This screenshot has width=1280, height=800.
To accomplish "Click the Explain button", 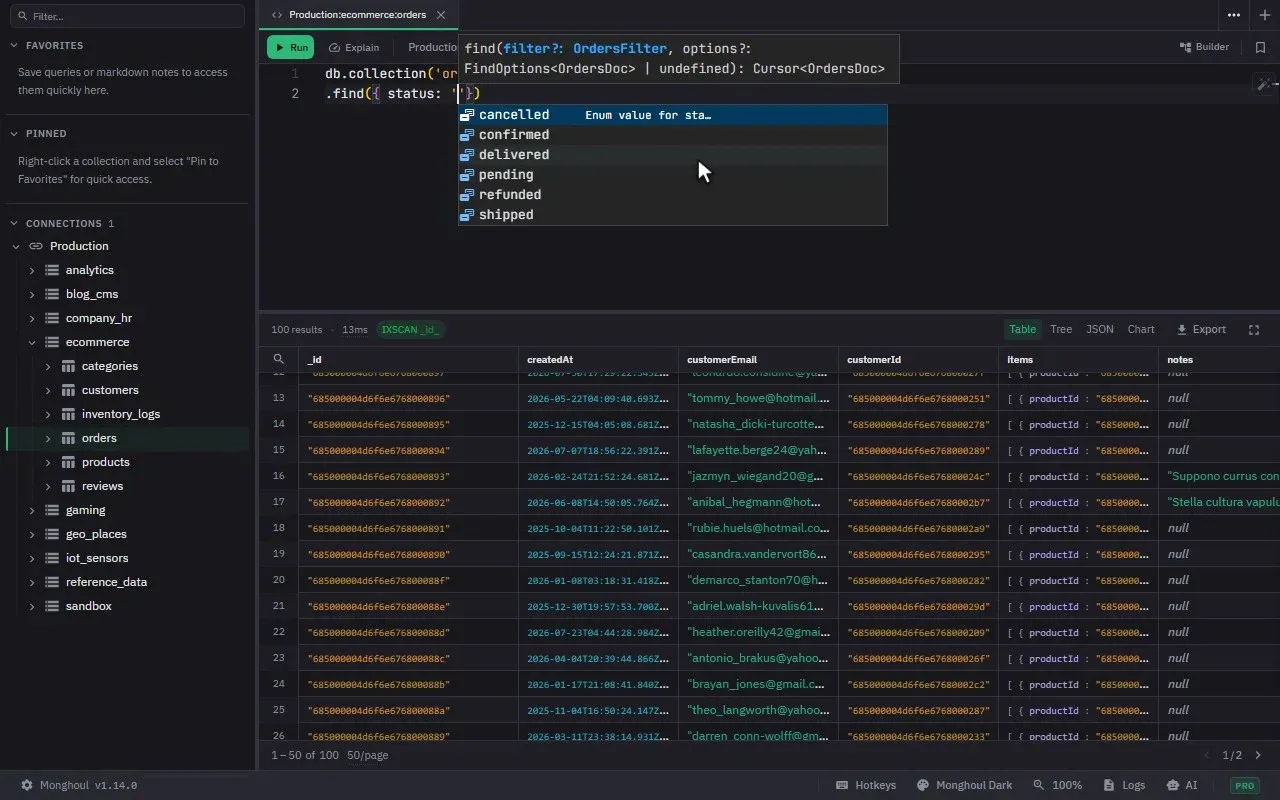I will (354, 47).
